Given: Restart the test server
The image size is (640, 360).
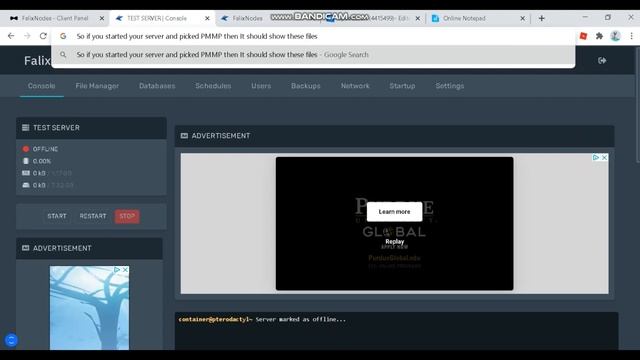Looking at the screenshot, I should (93, 216).
